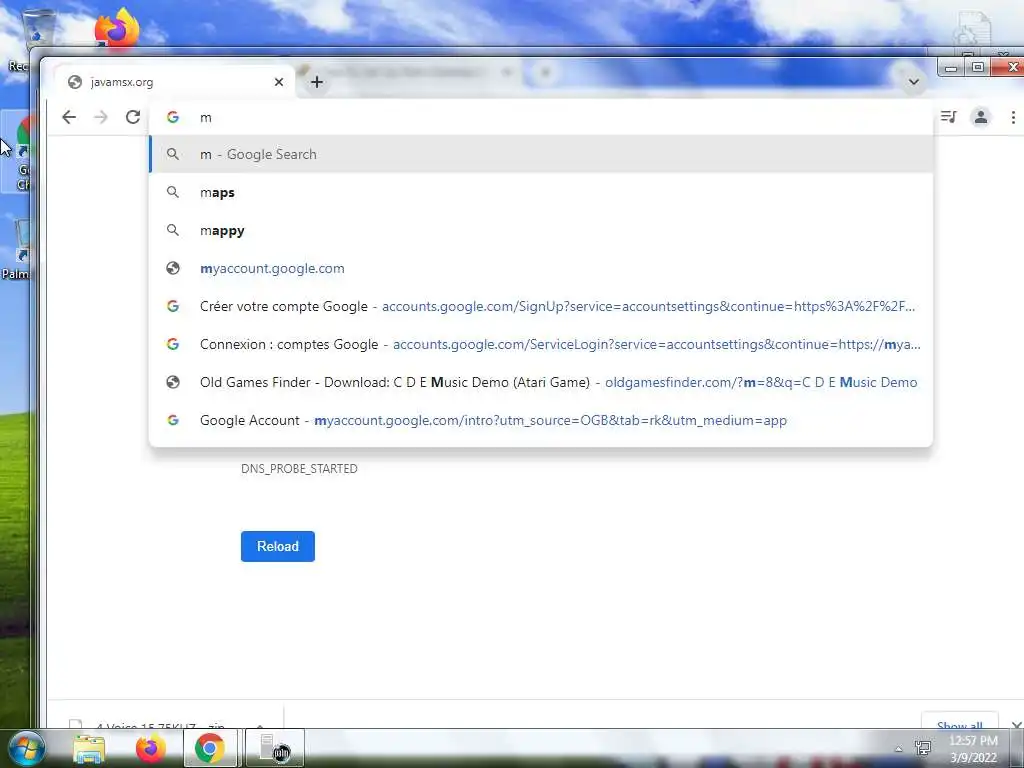Open the myaccount.google.com suggestion

pyautogui.click(x=541, y=268)
